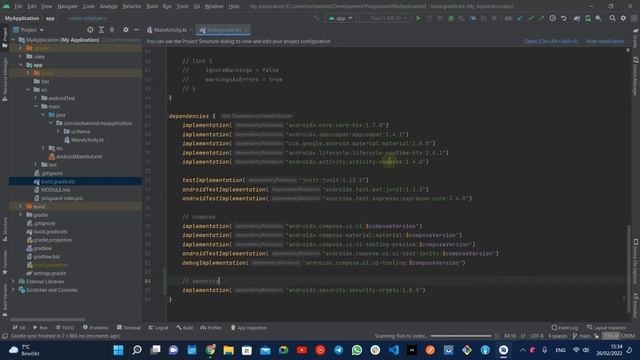Expand the External Libraries node
This screenshot has width=640, height=360.
13,282
